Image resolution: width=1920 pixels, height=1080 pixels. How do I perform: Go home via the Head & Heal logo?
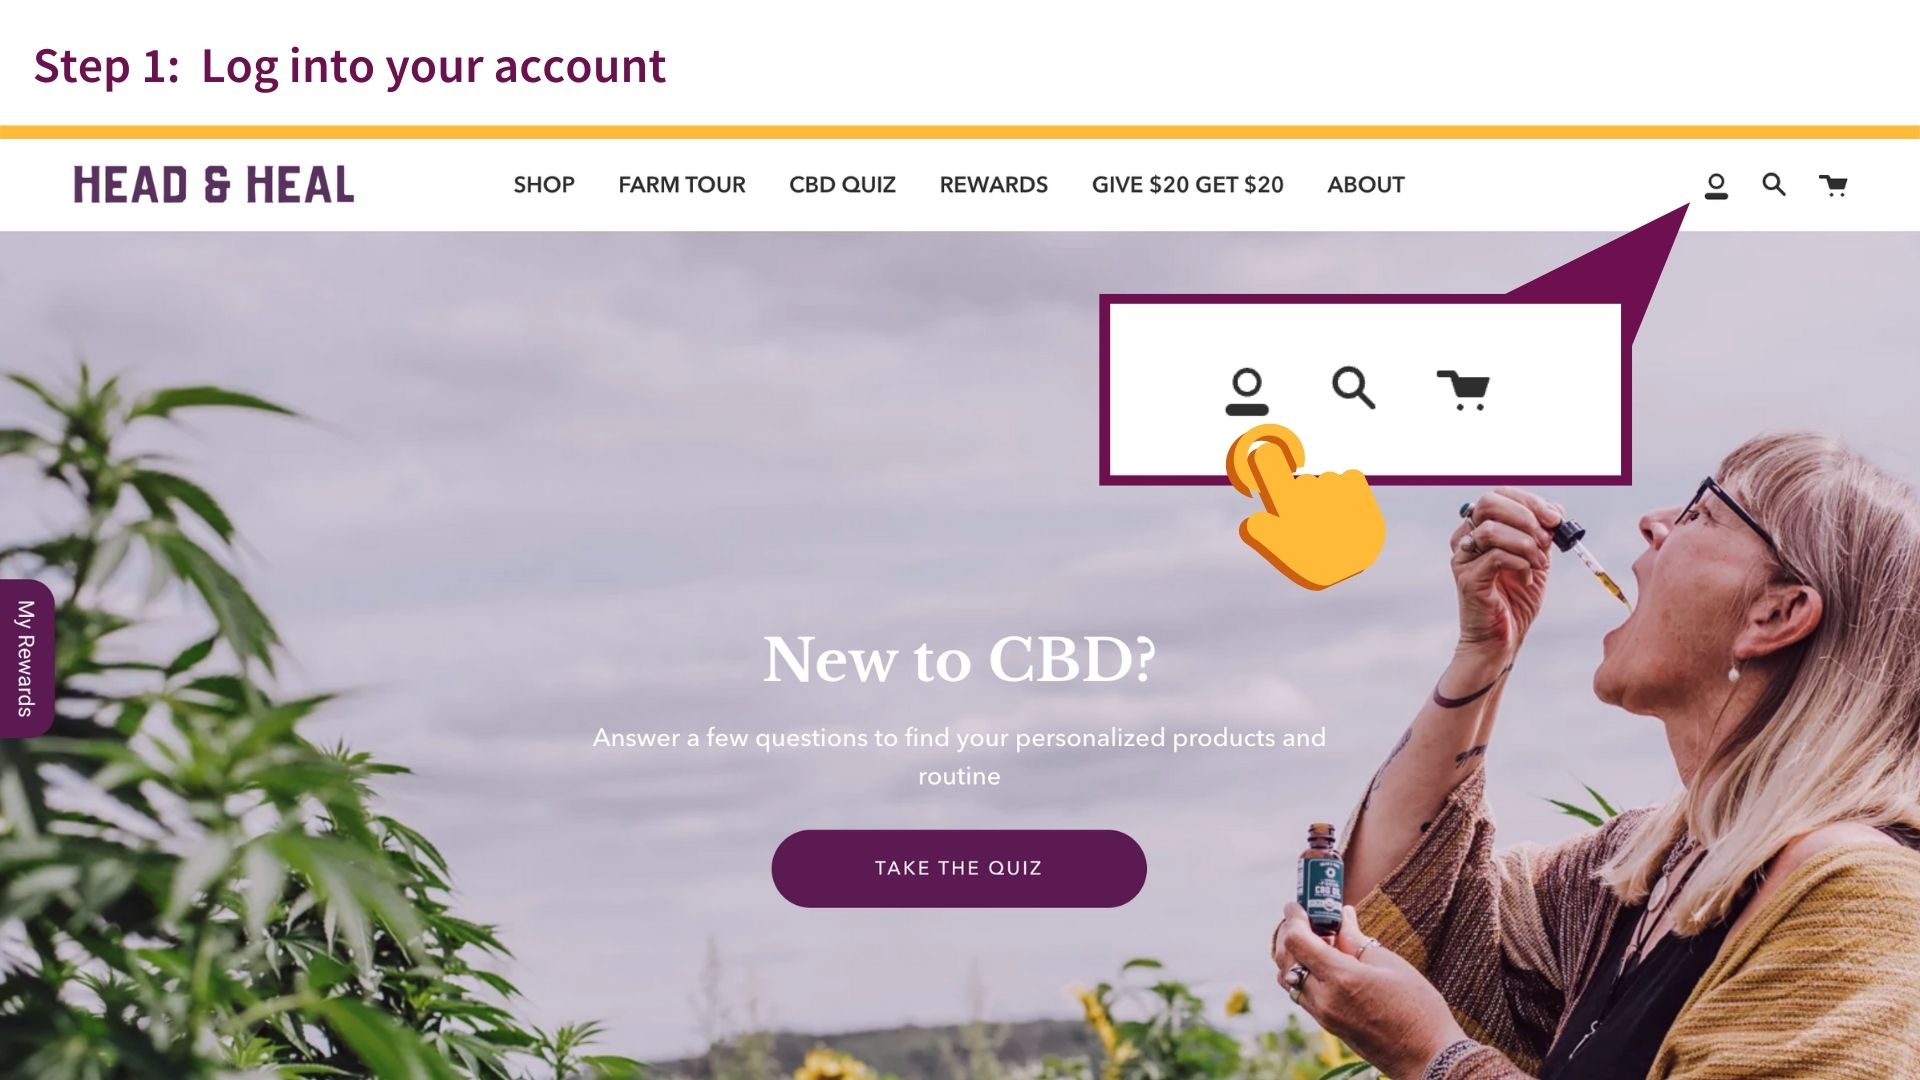pos(214,185)
